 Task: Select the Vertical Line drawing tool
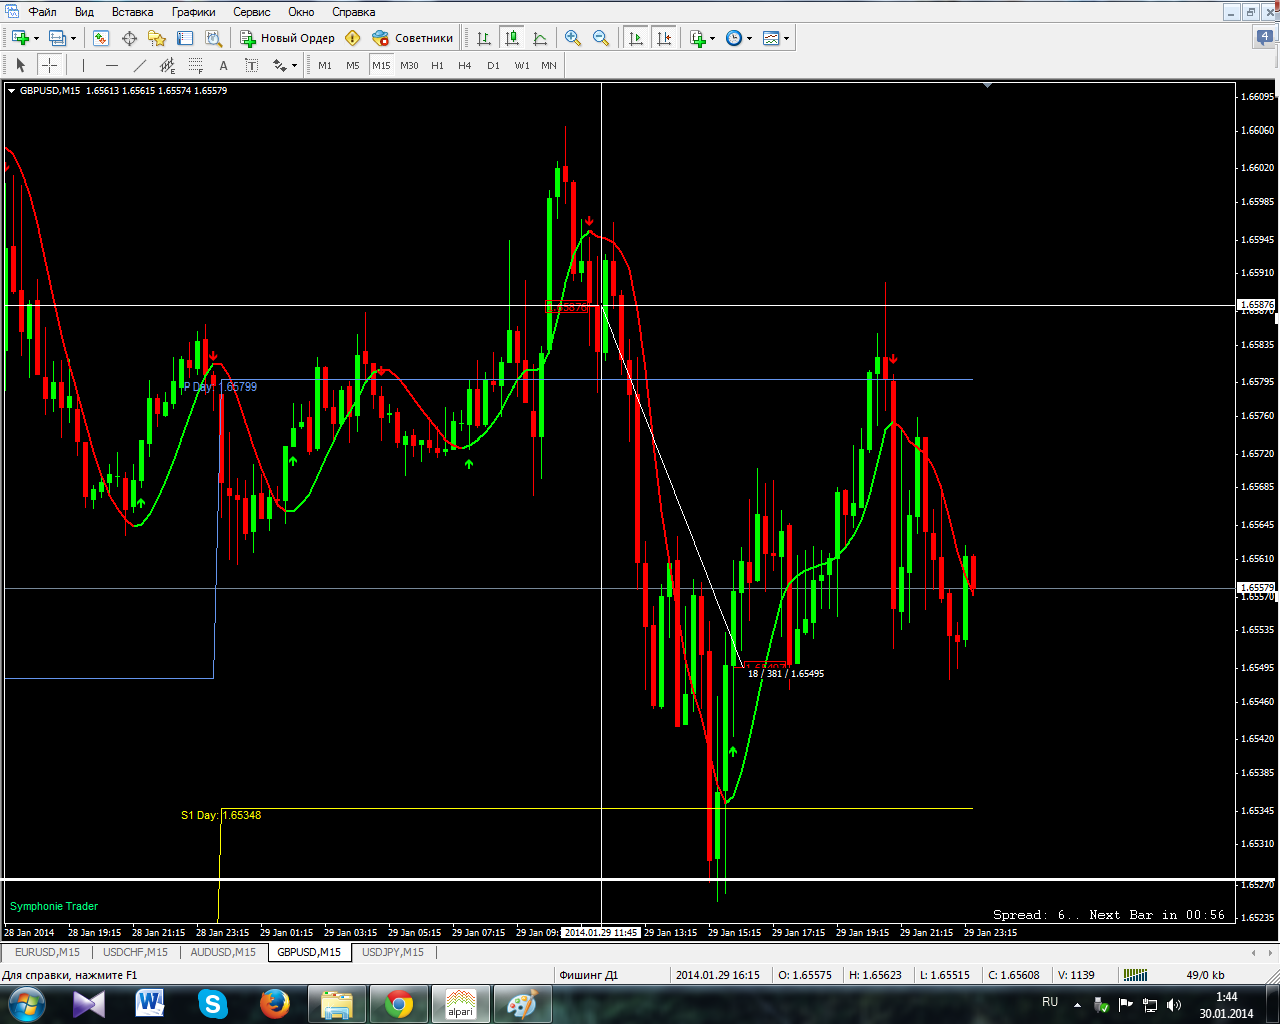coord(83,65)
